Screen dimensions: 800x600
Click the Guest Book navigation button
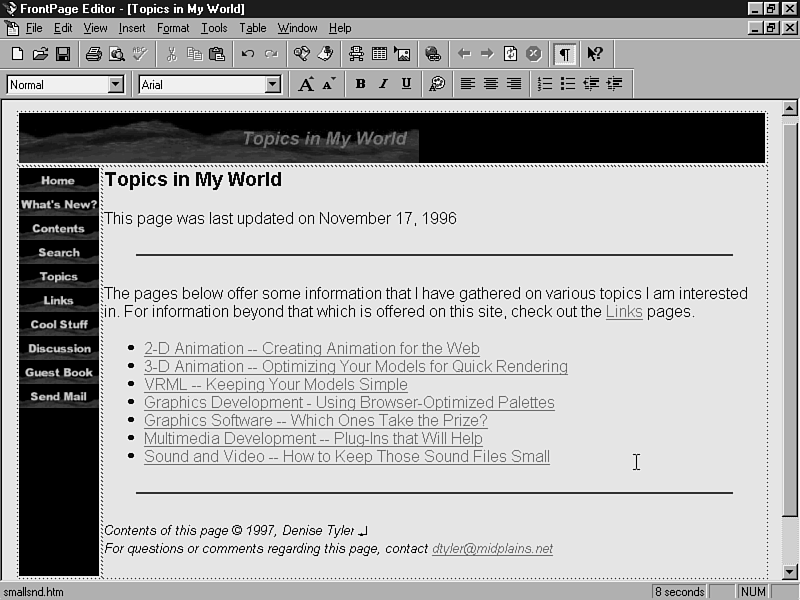pos(58,373)
